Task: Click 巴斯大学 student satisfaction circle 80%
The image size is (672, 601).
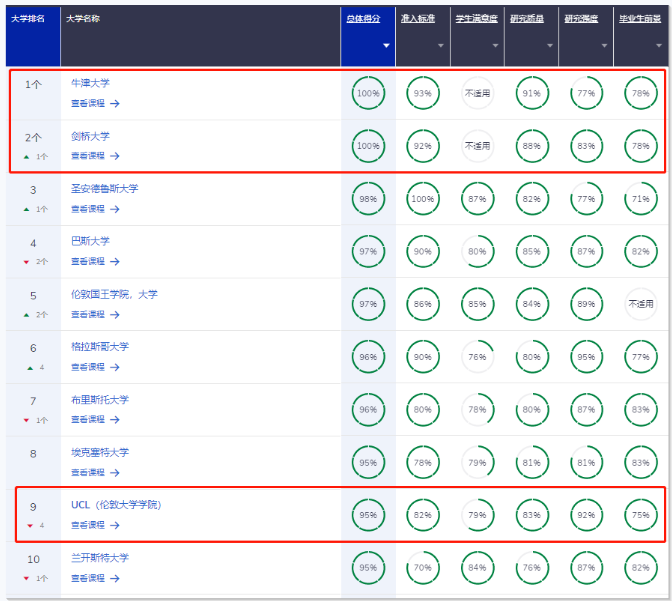Action: pyautogui.click(x=477, y=252)
